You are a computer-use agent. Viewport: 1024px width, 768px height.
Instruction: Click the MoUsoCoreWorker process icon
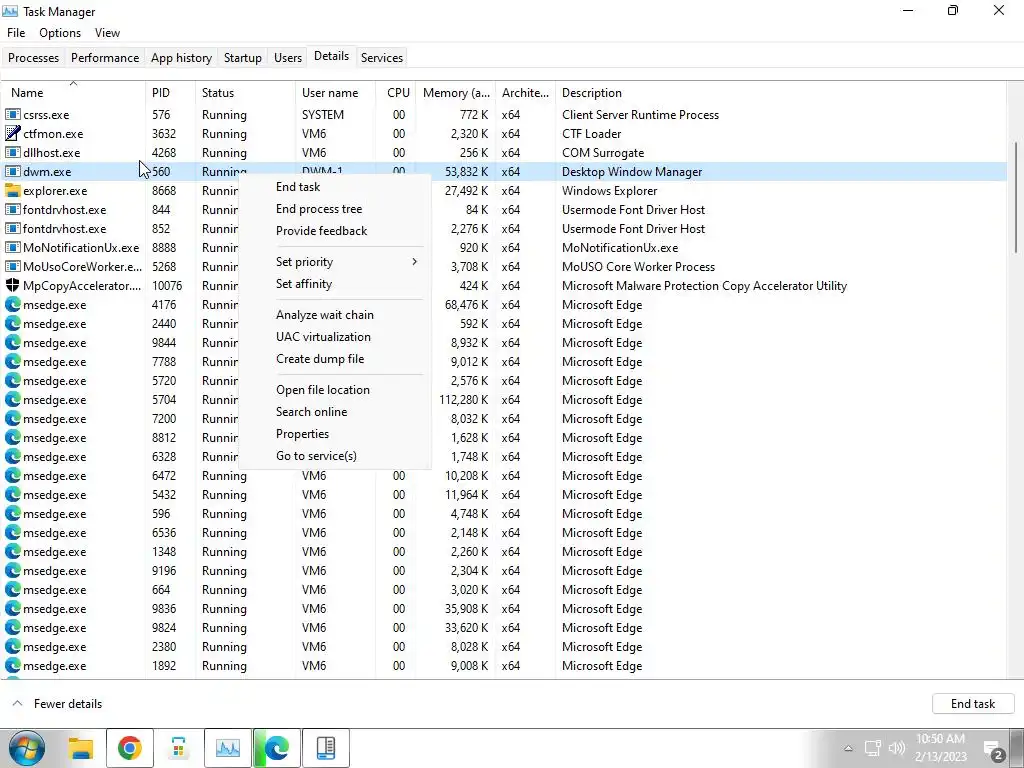[x=12, y=266]
